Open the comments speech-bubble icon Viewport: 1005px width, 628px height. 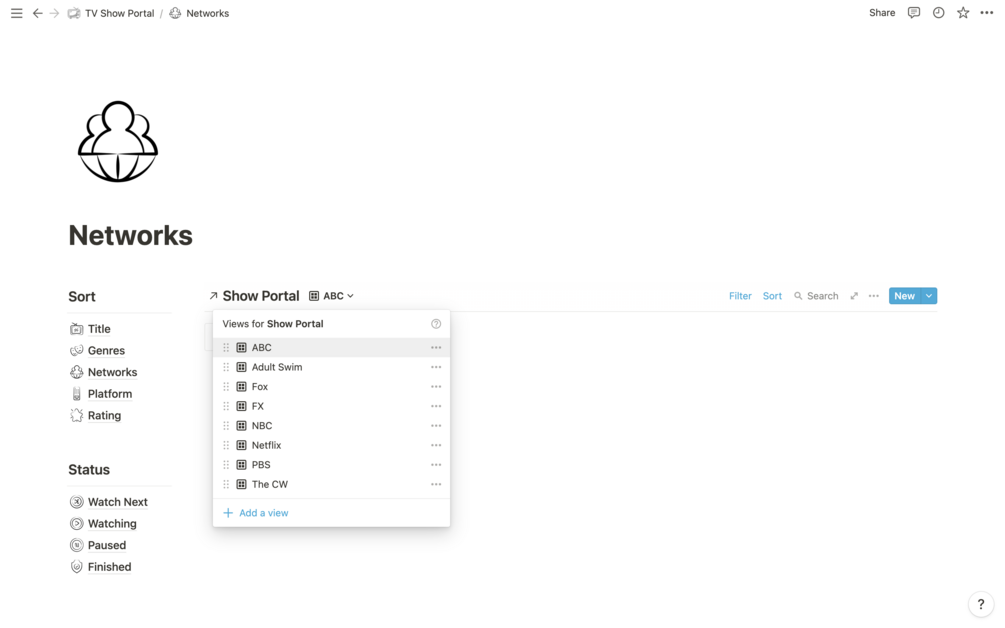(x=914, y=13)
